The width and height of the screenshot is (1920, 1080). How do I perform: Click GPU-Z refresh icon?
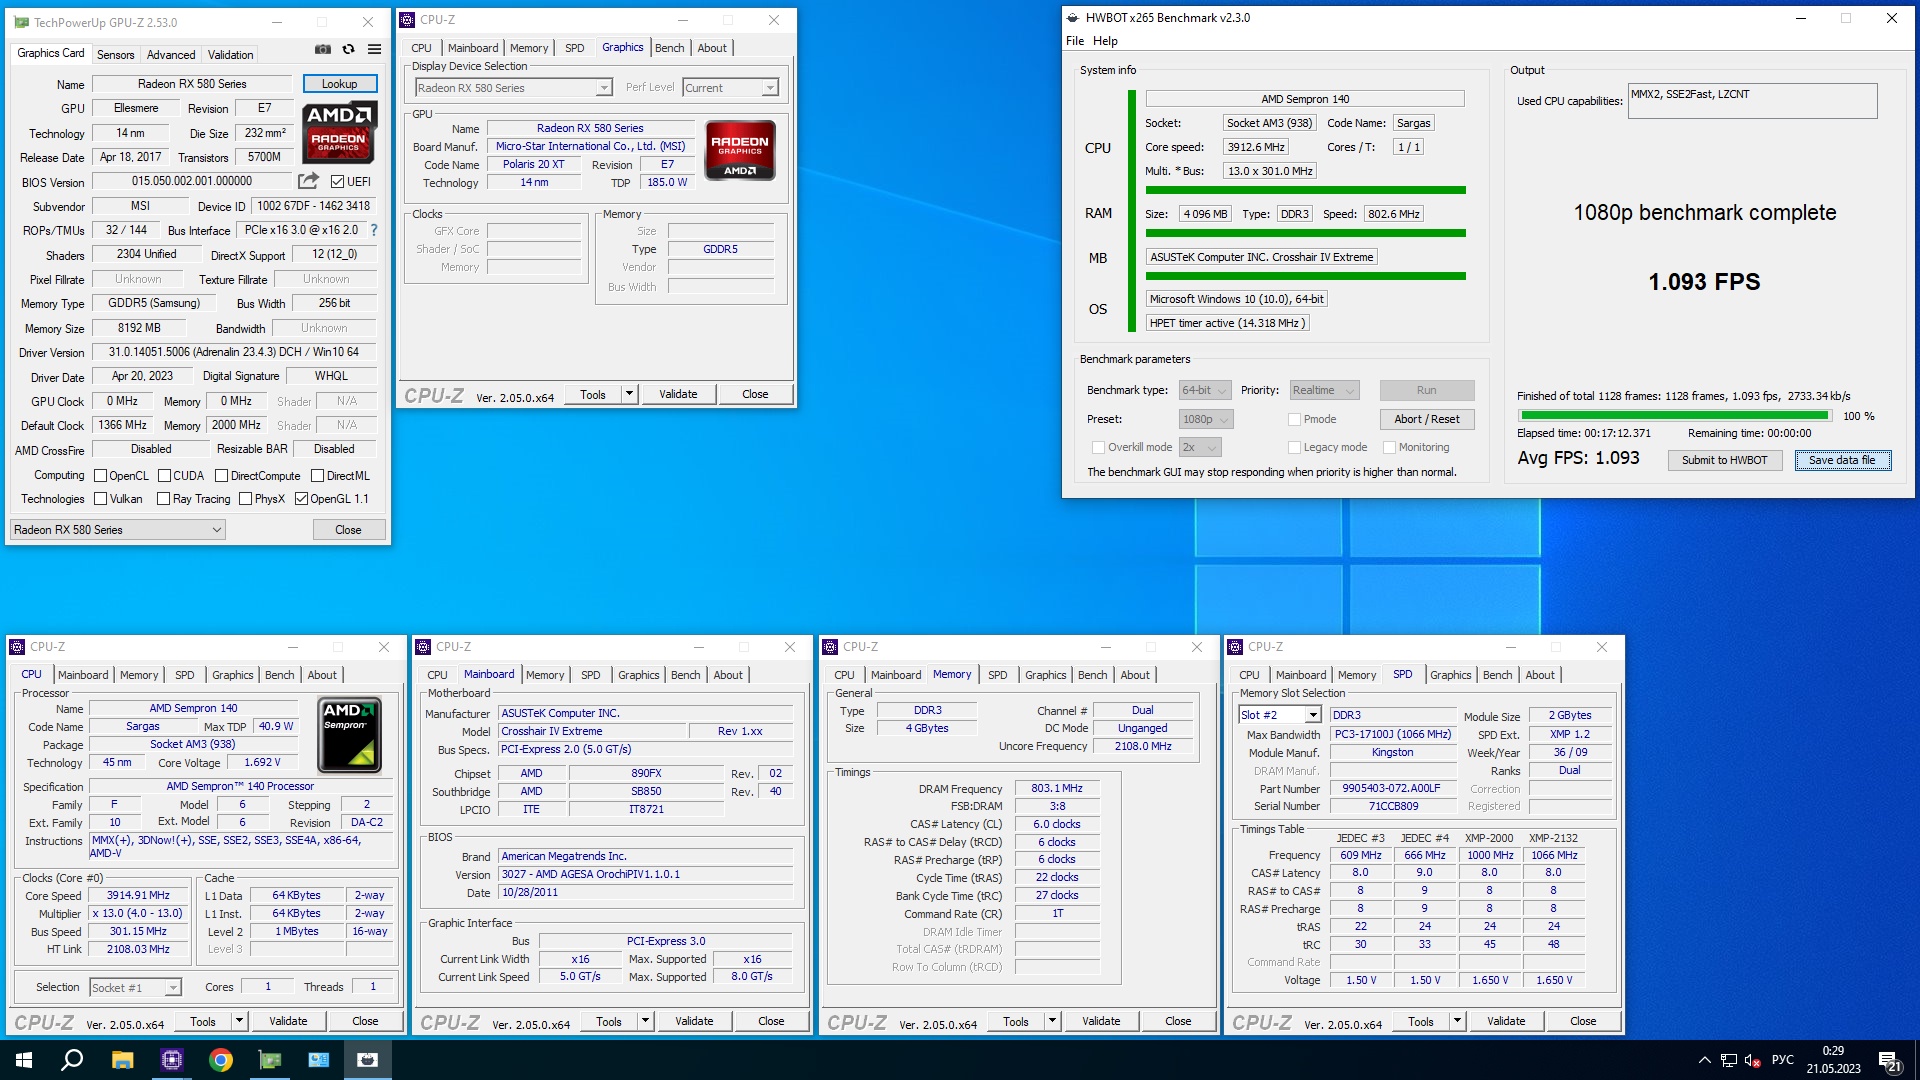click(x=348, y=49)
